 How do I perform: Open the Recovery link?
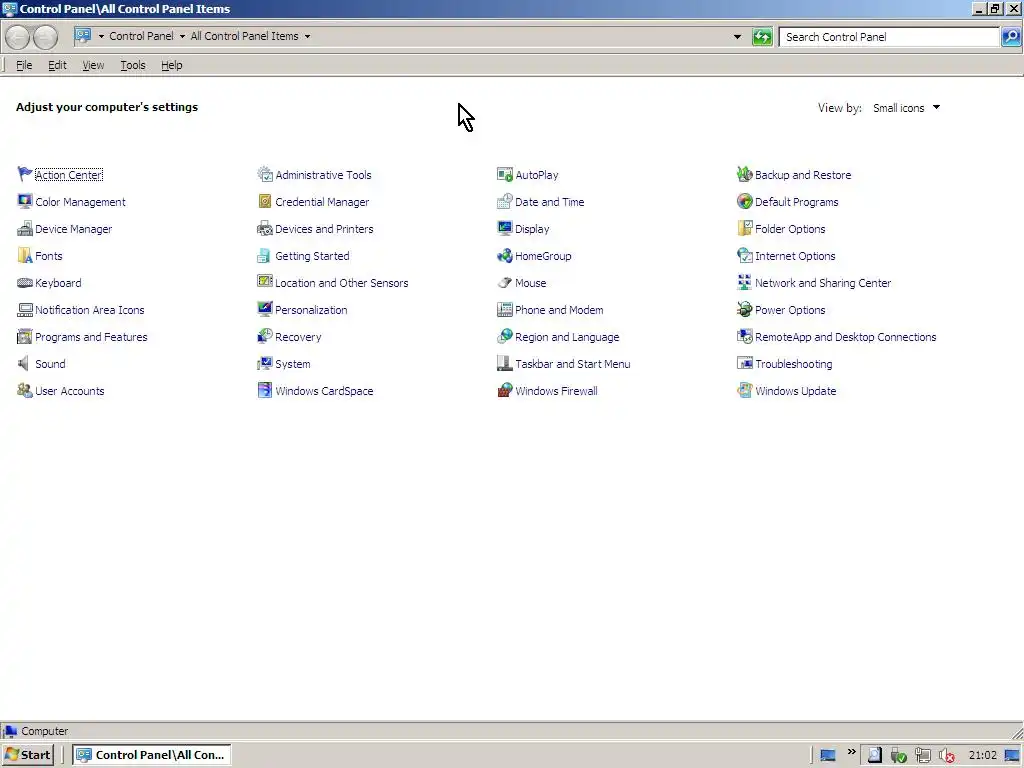tap(298, 337)
